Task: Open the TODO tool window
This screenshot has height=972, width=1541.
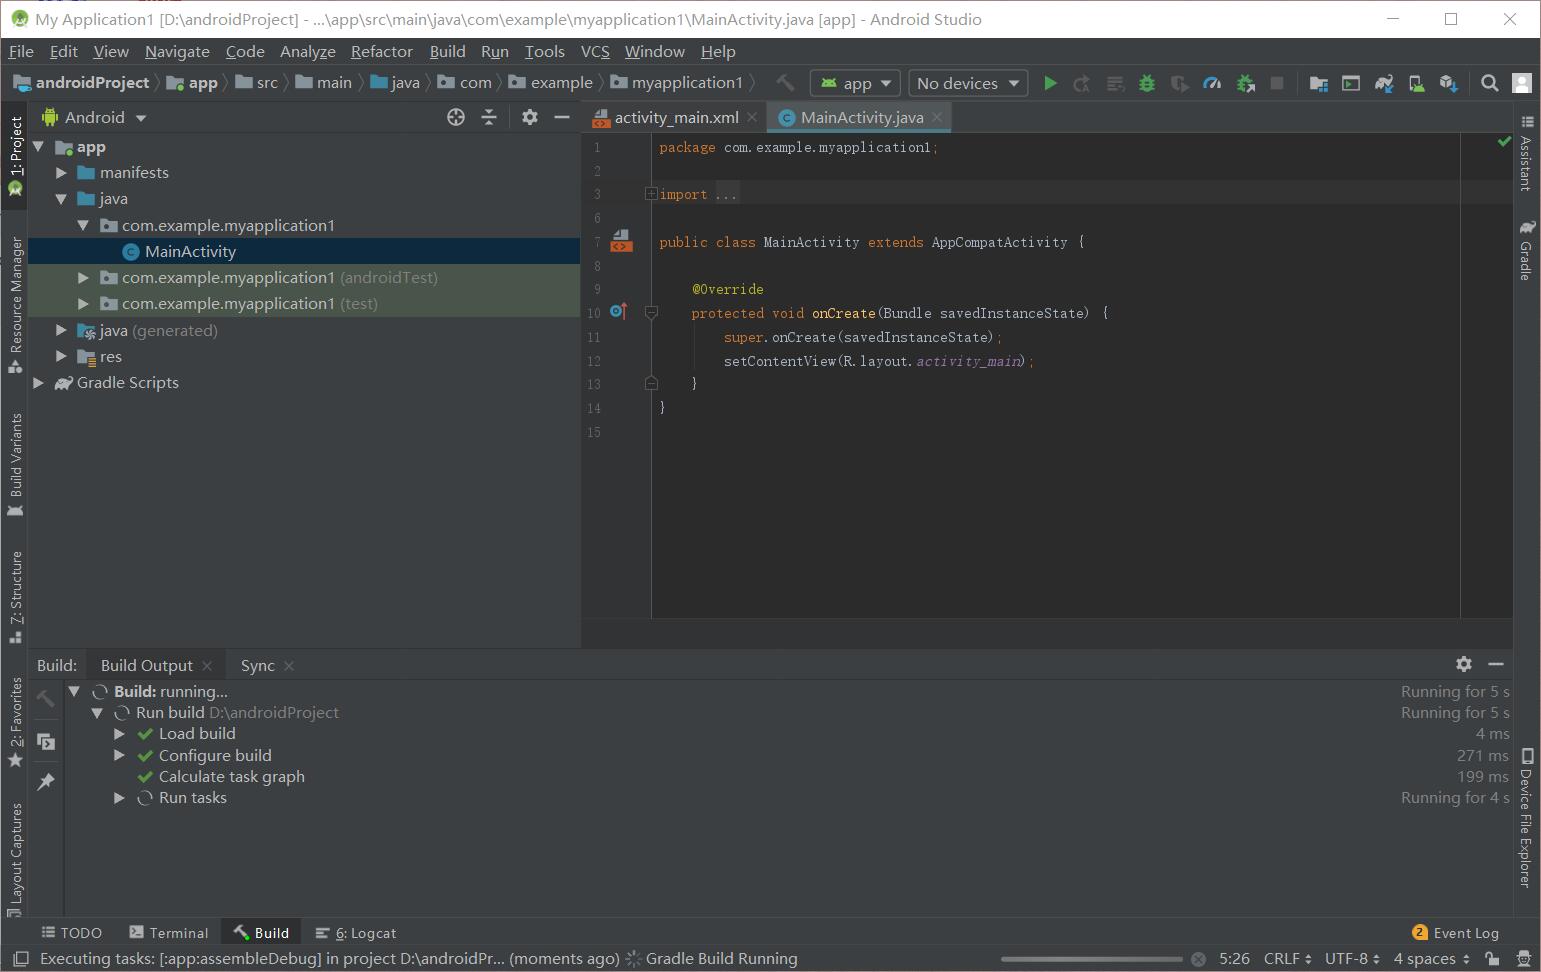Action: pos(71,932)
